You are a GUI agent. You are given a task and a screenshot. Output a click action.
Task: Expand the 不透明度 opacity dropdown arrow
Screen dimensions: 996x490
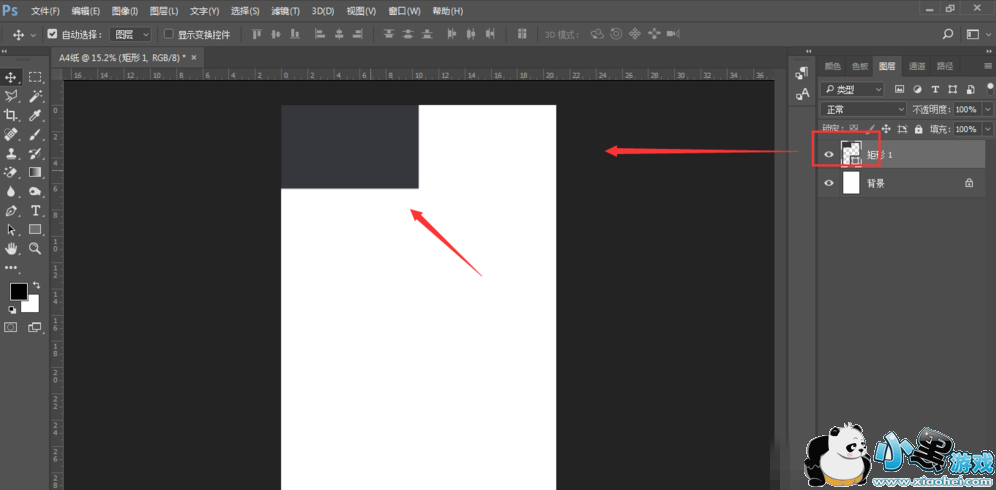coord(988,109)
